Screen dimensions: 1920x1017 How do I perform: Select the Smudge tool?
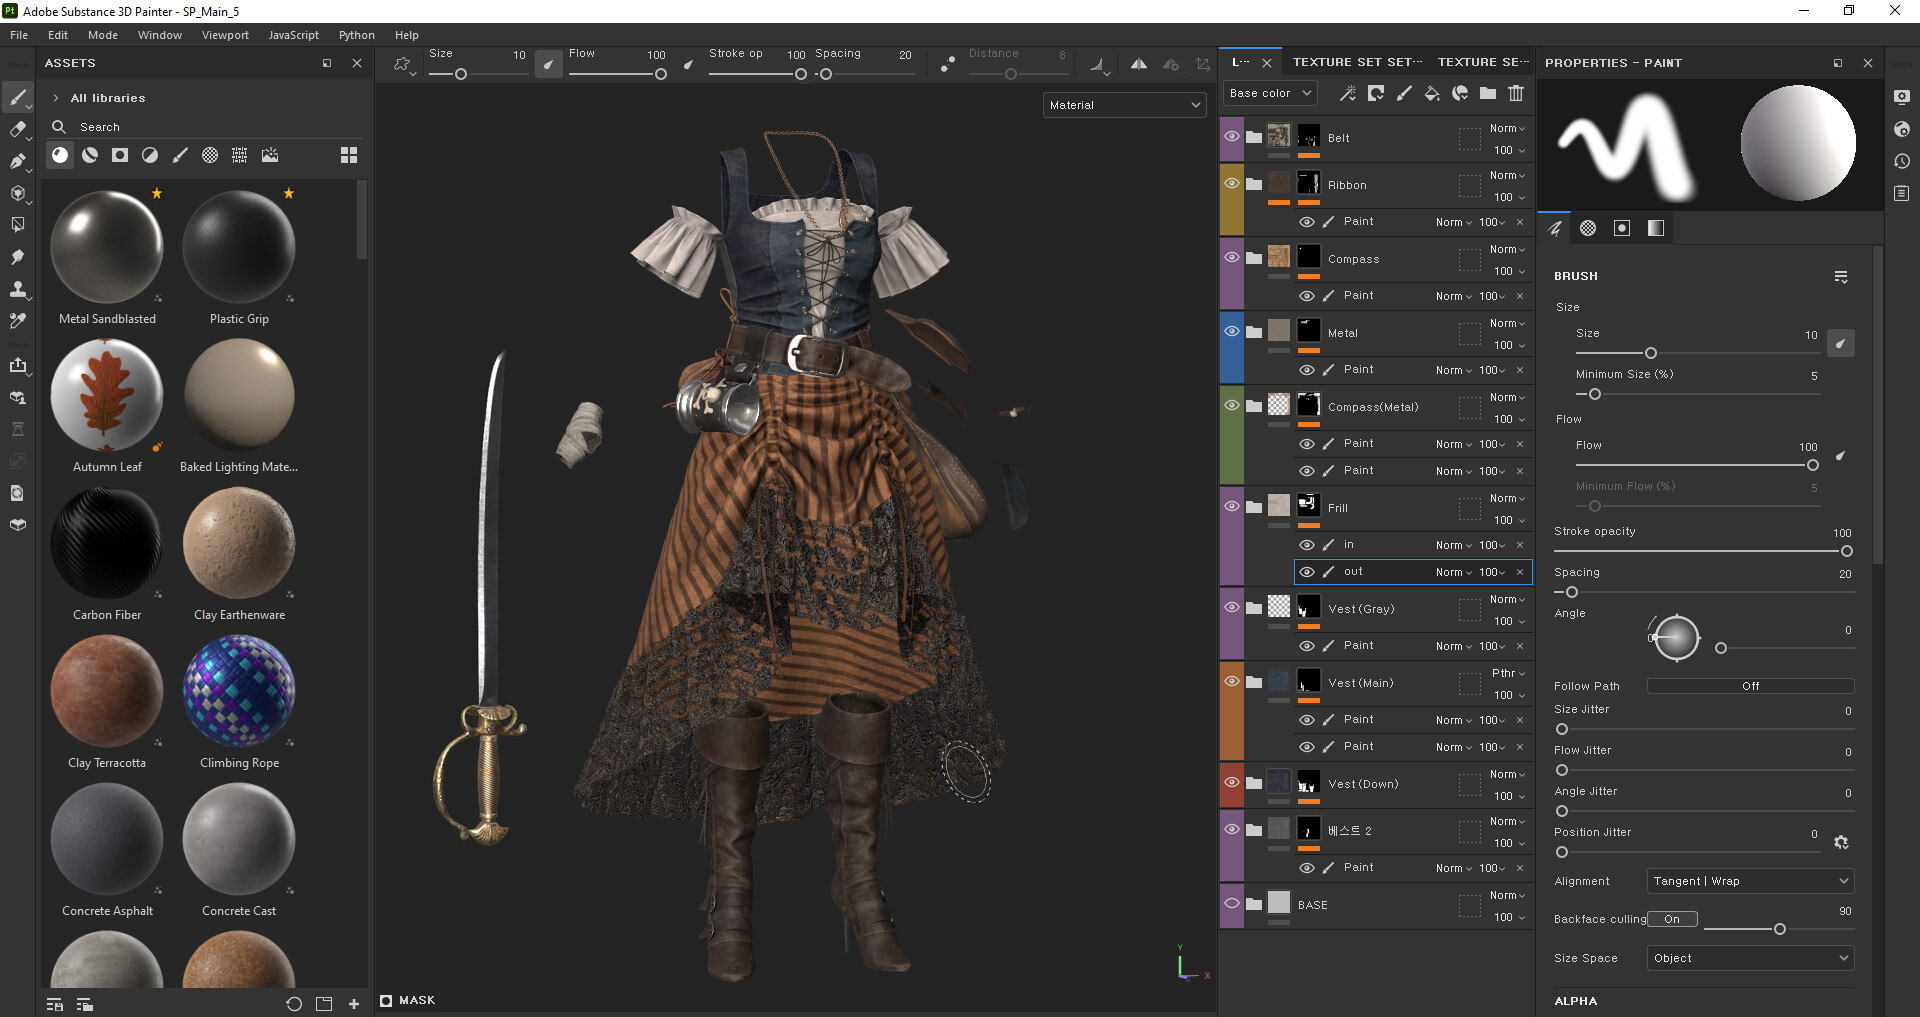click(x=17, y=257)
